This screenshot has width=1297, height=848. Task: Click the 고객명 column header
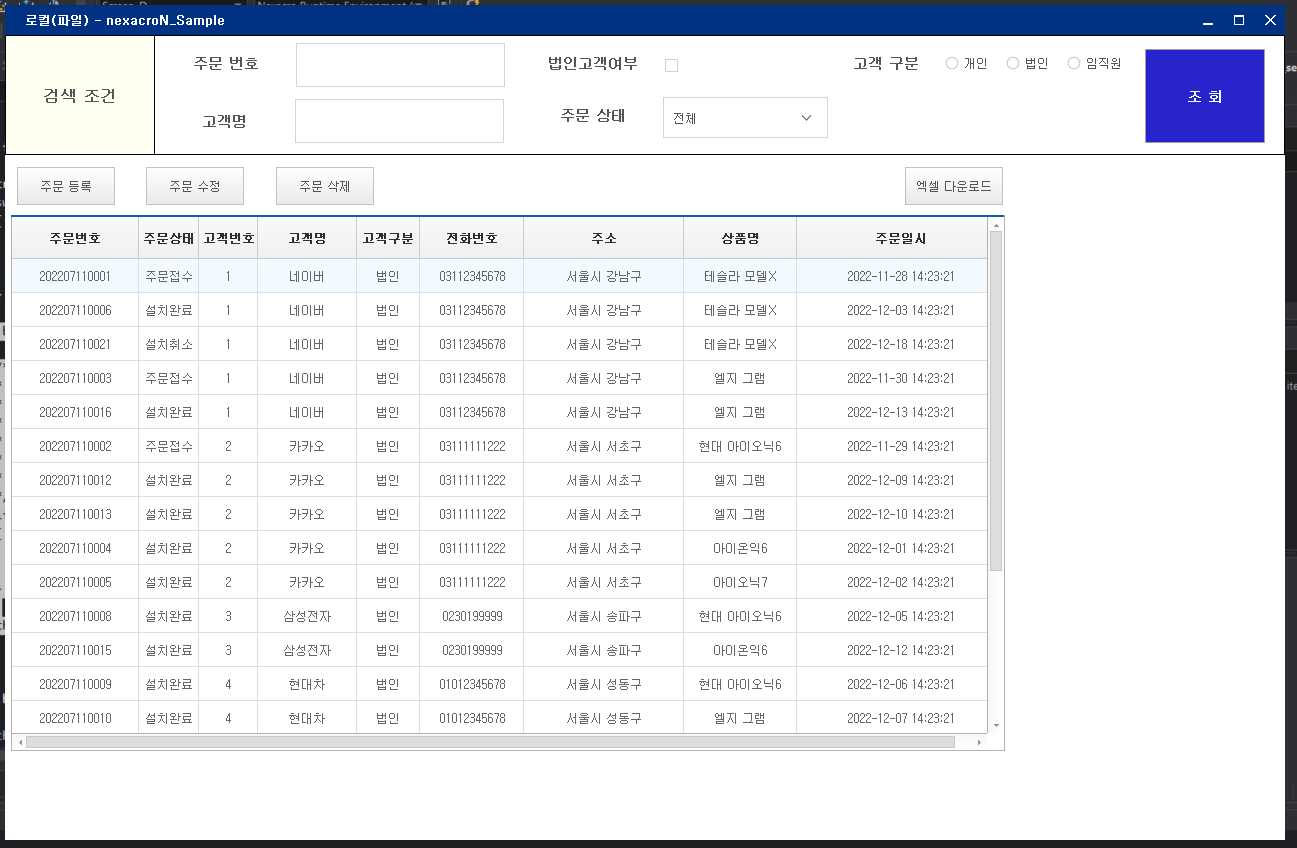click(307, 239)
